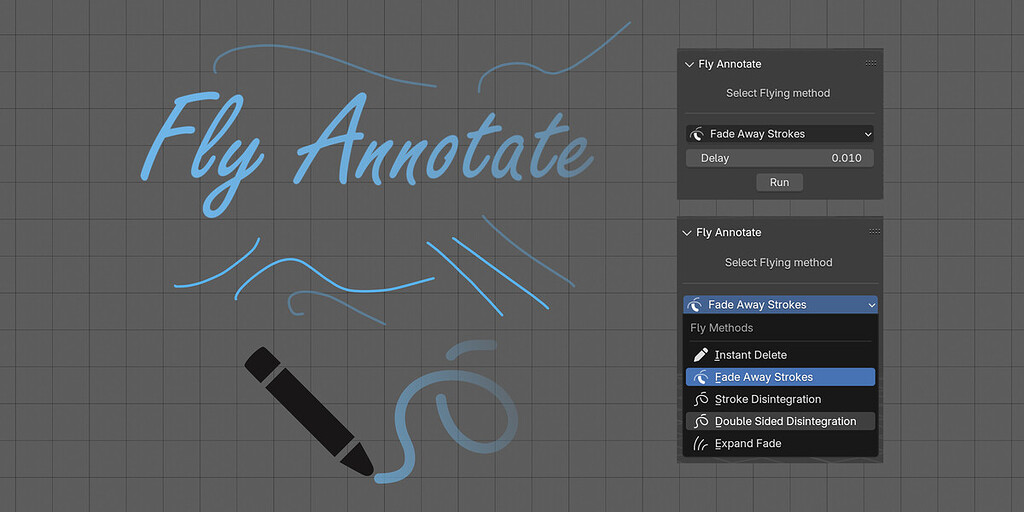Click upper panel Select Flying method label
Image resolution: width=1024 pixels, height=512 pixels.
coord(778,93)
